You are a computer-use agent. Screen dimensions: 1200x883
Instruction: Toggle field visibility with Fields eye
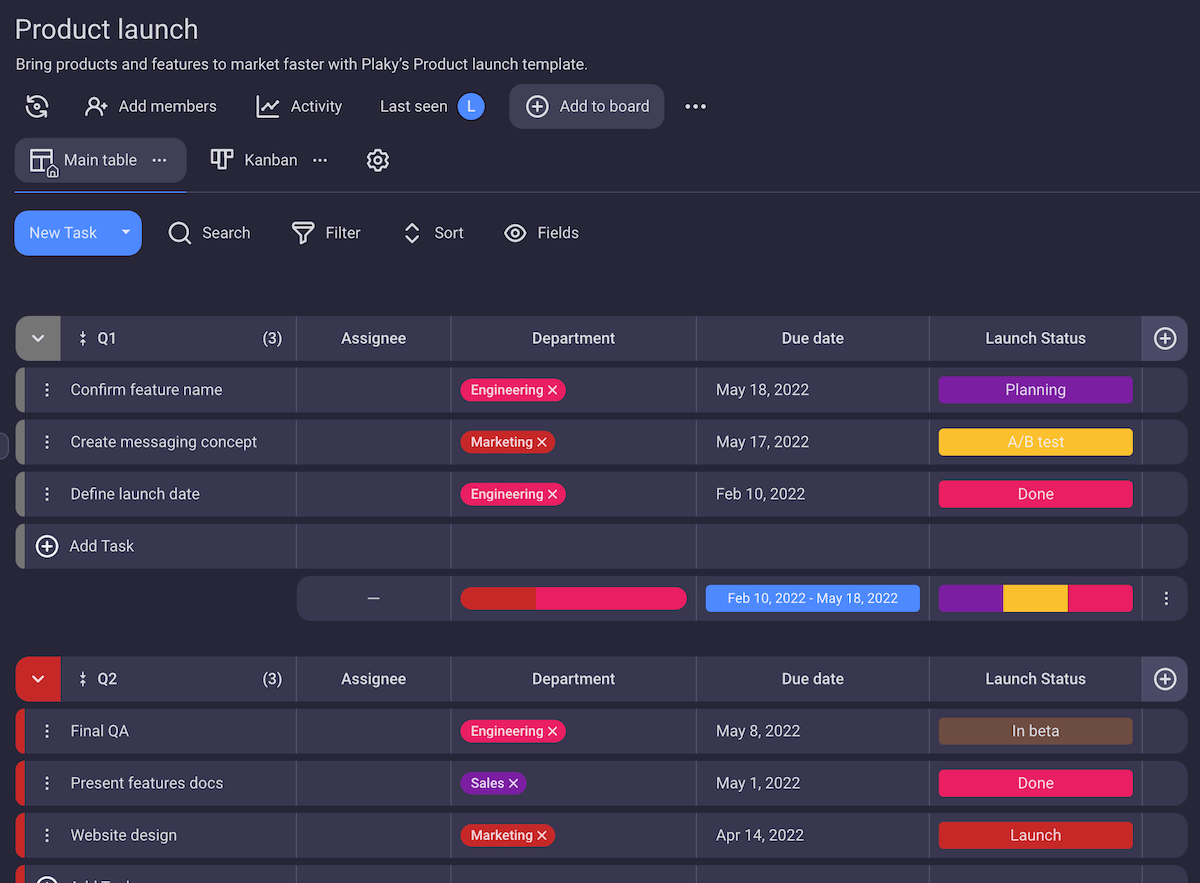pyautogui.click(x=542, y=233)
